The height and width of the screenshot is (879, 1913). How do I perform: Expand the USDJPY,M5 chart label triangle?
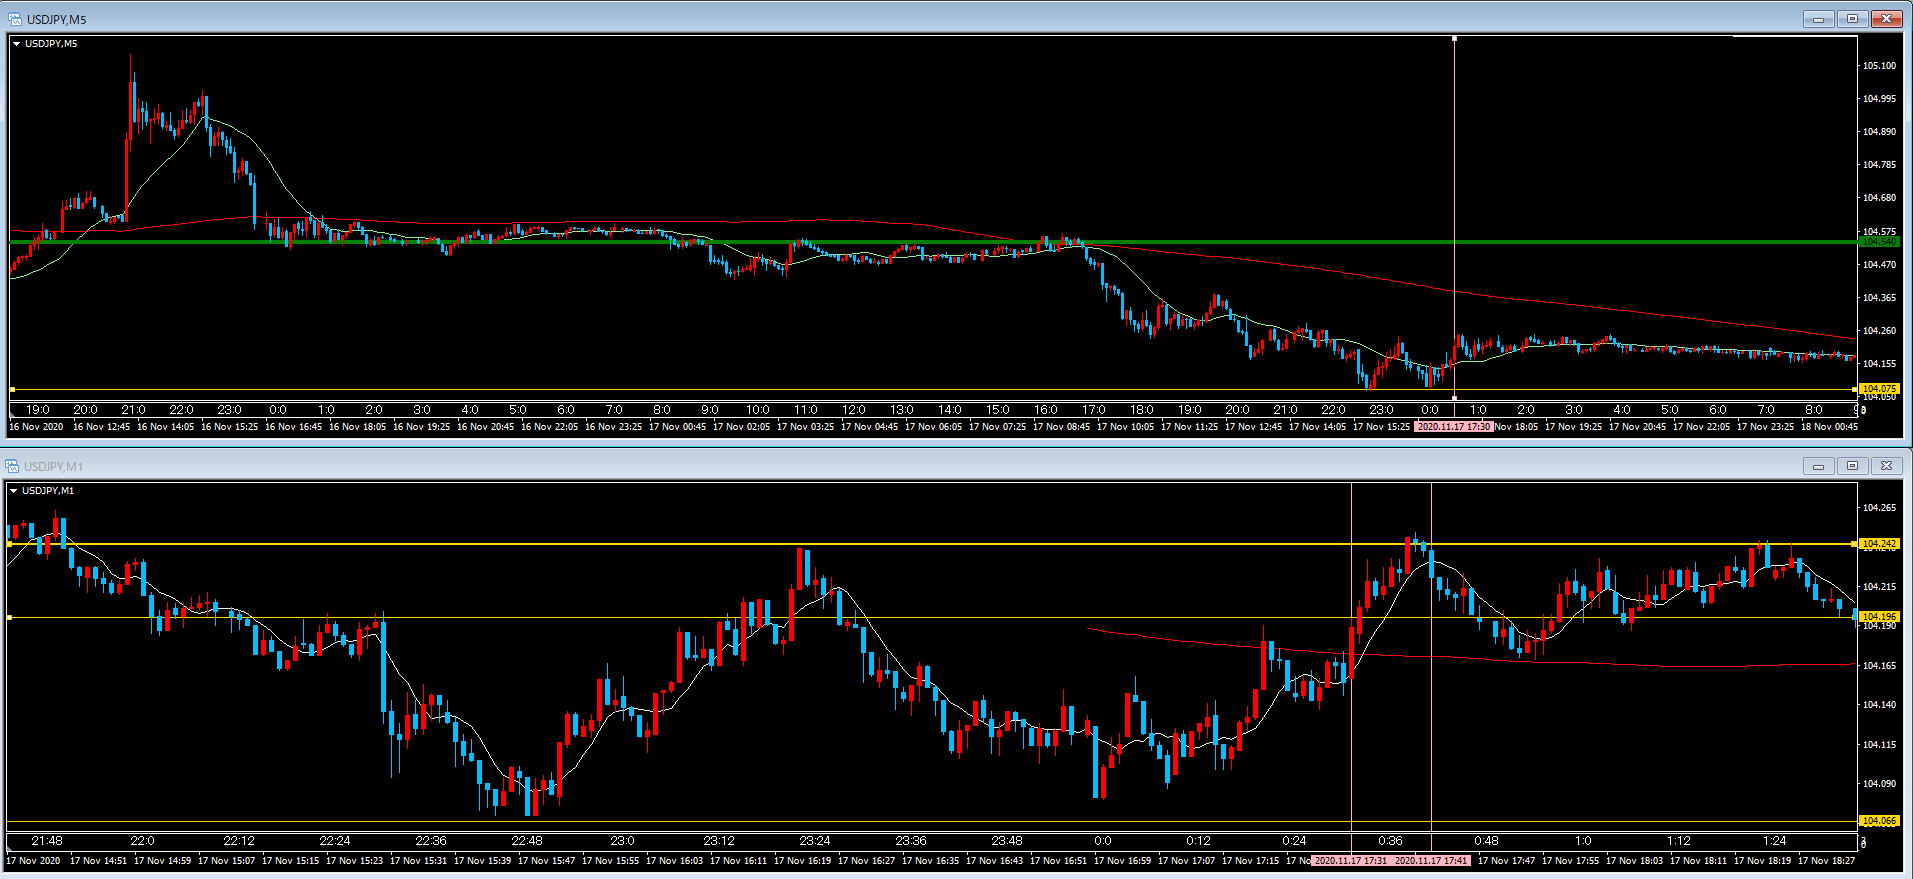[x=16, y=44]
